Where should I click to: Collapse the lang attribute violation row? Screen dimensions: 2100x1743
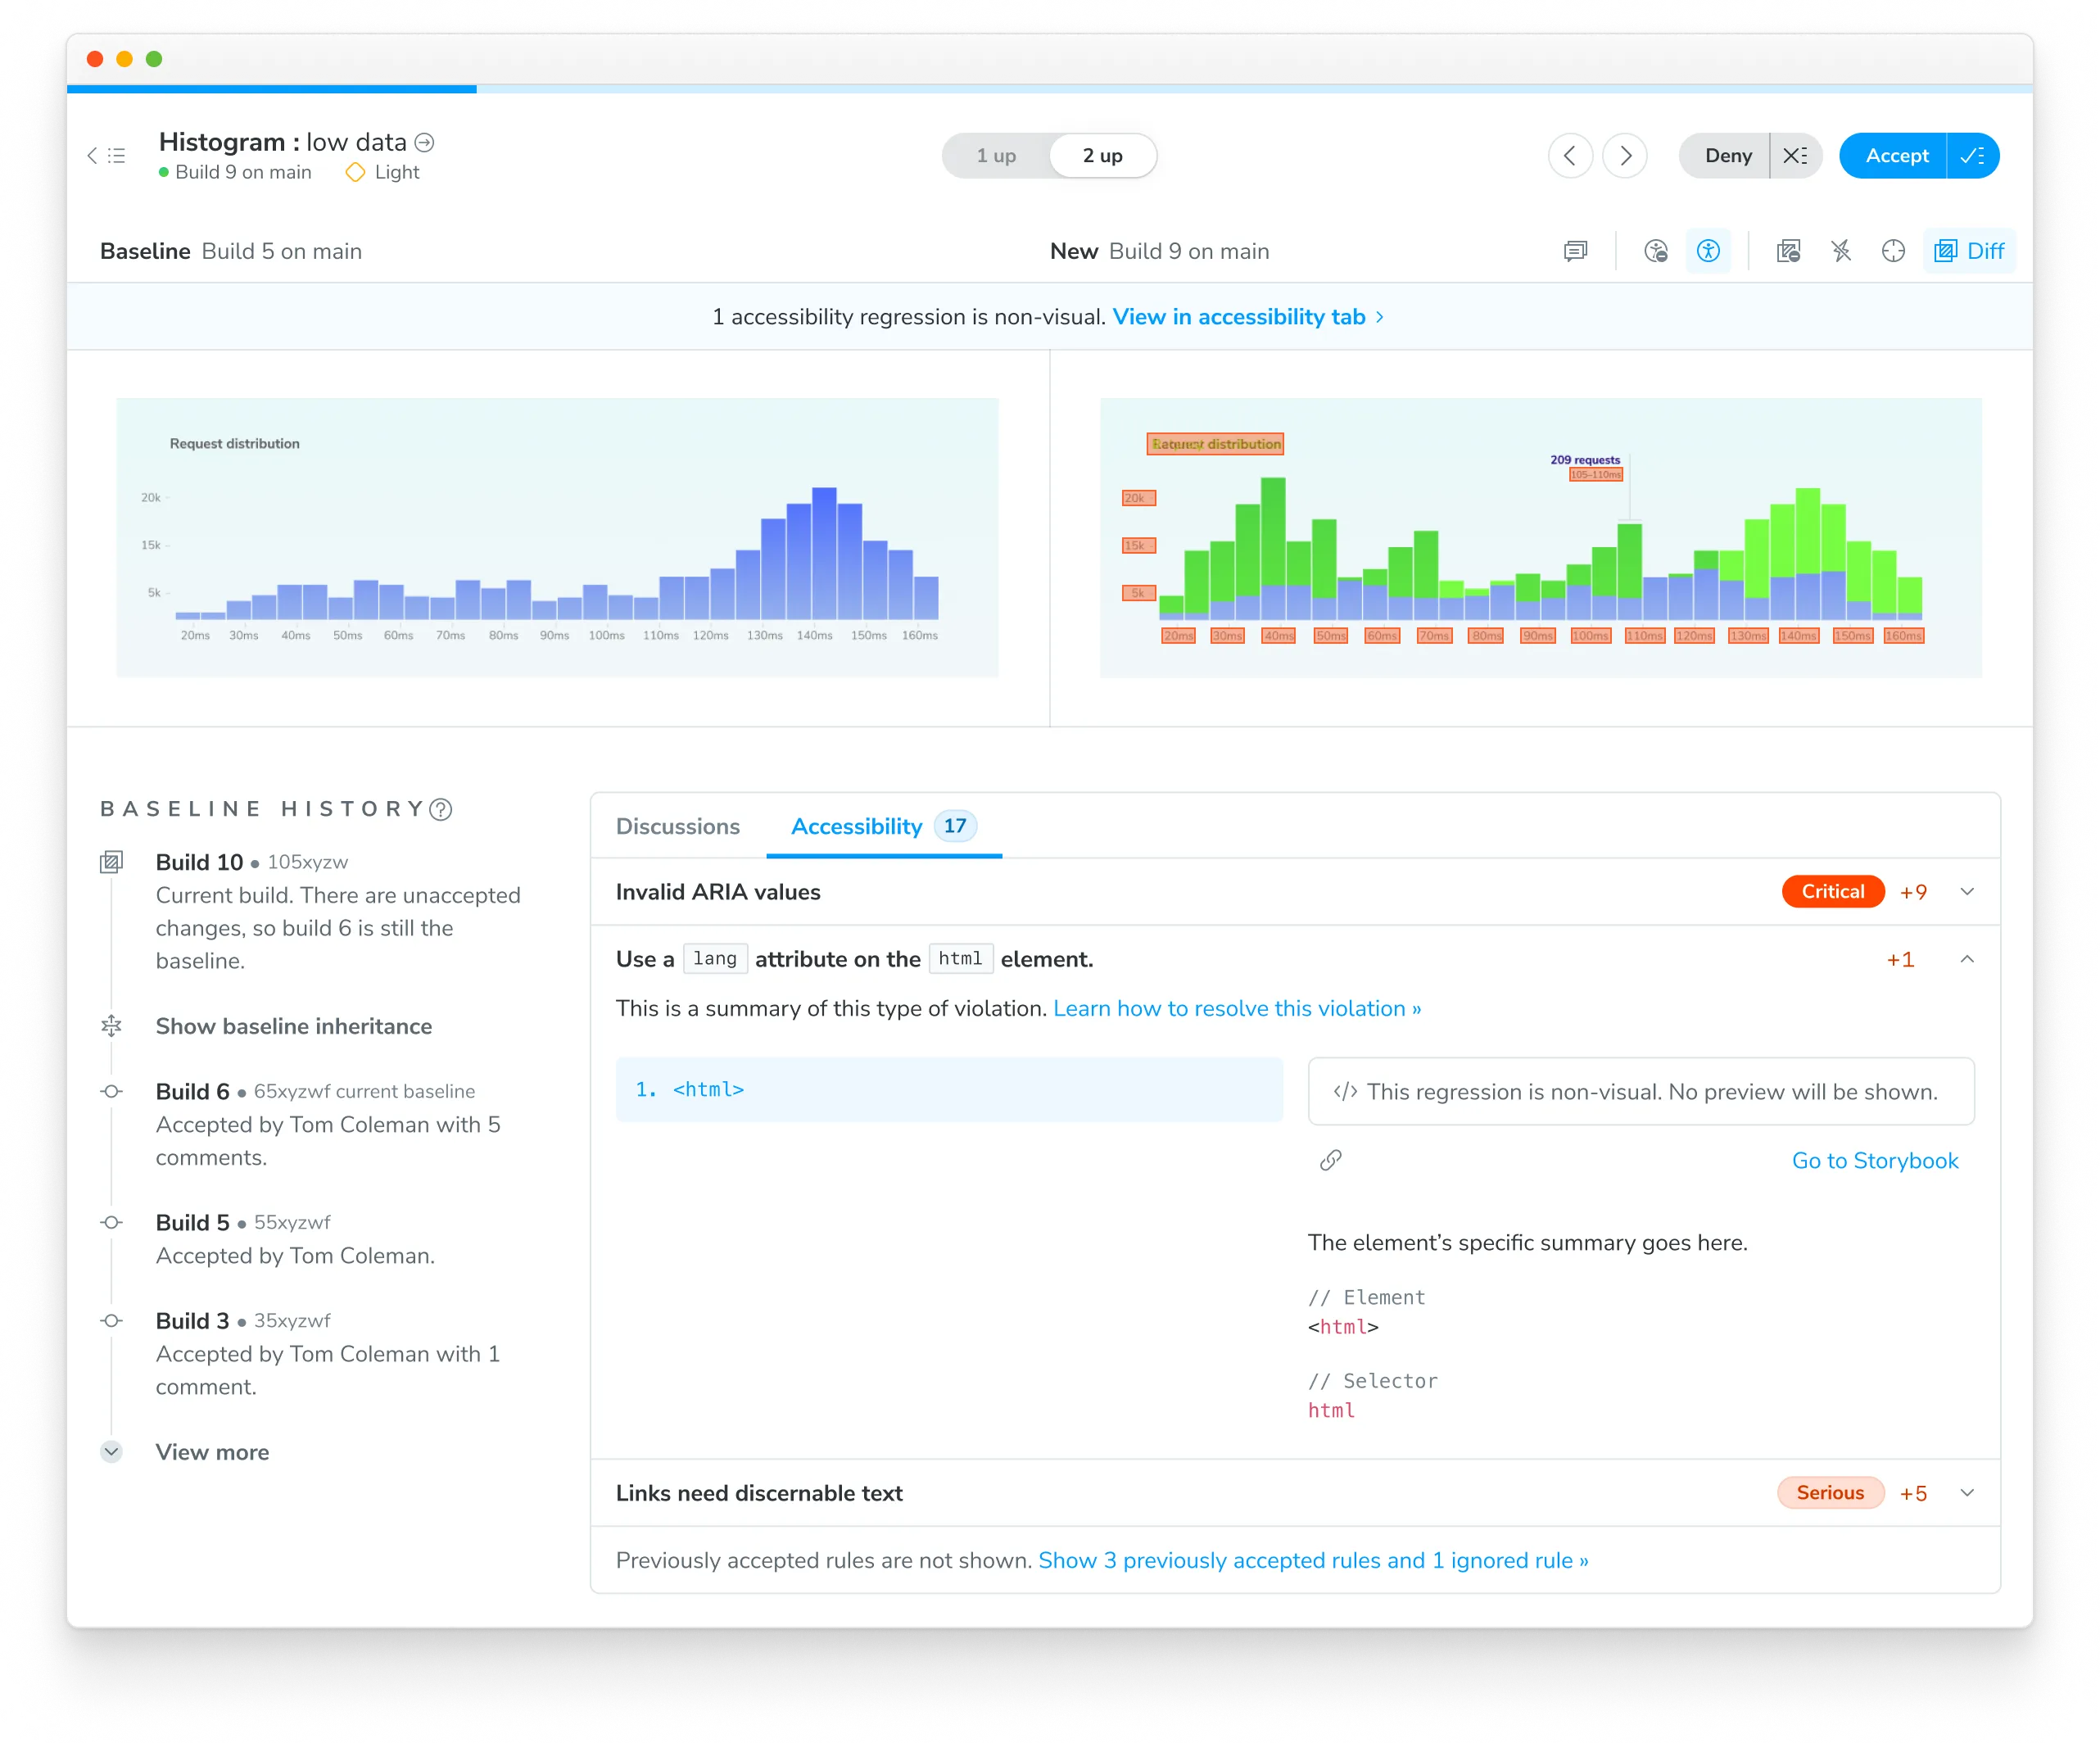1966,959
